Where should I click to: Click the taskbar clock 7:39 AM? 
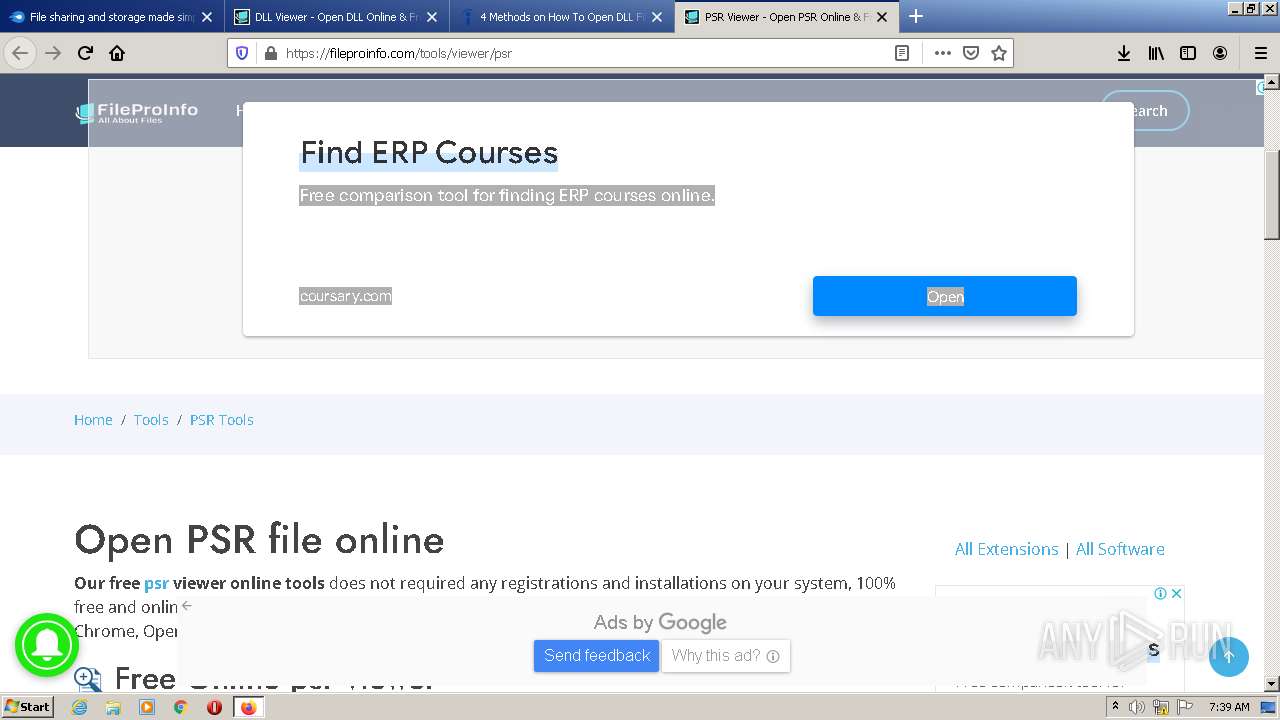[1229, 707]
